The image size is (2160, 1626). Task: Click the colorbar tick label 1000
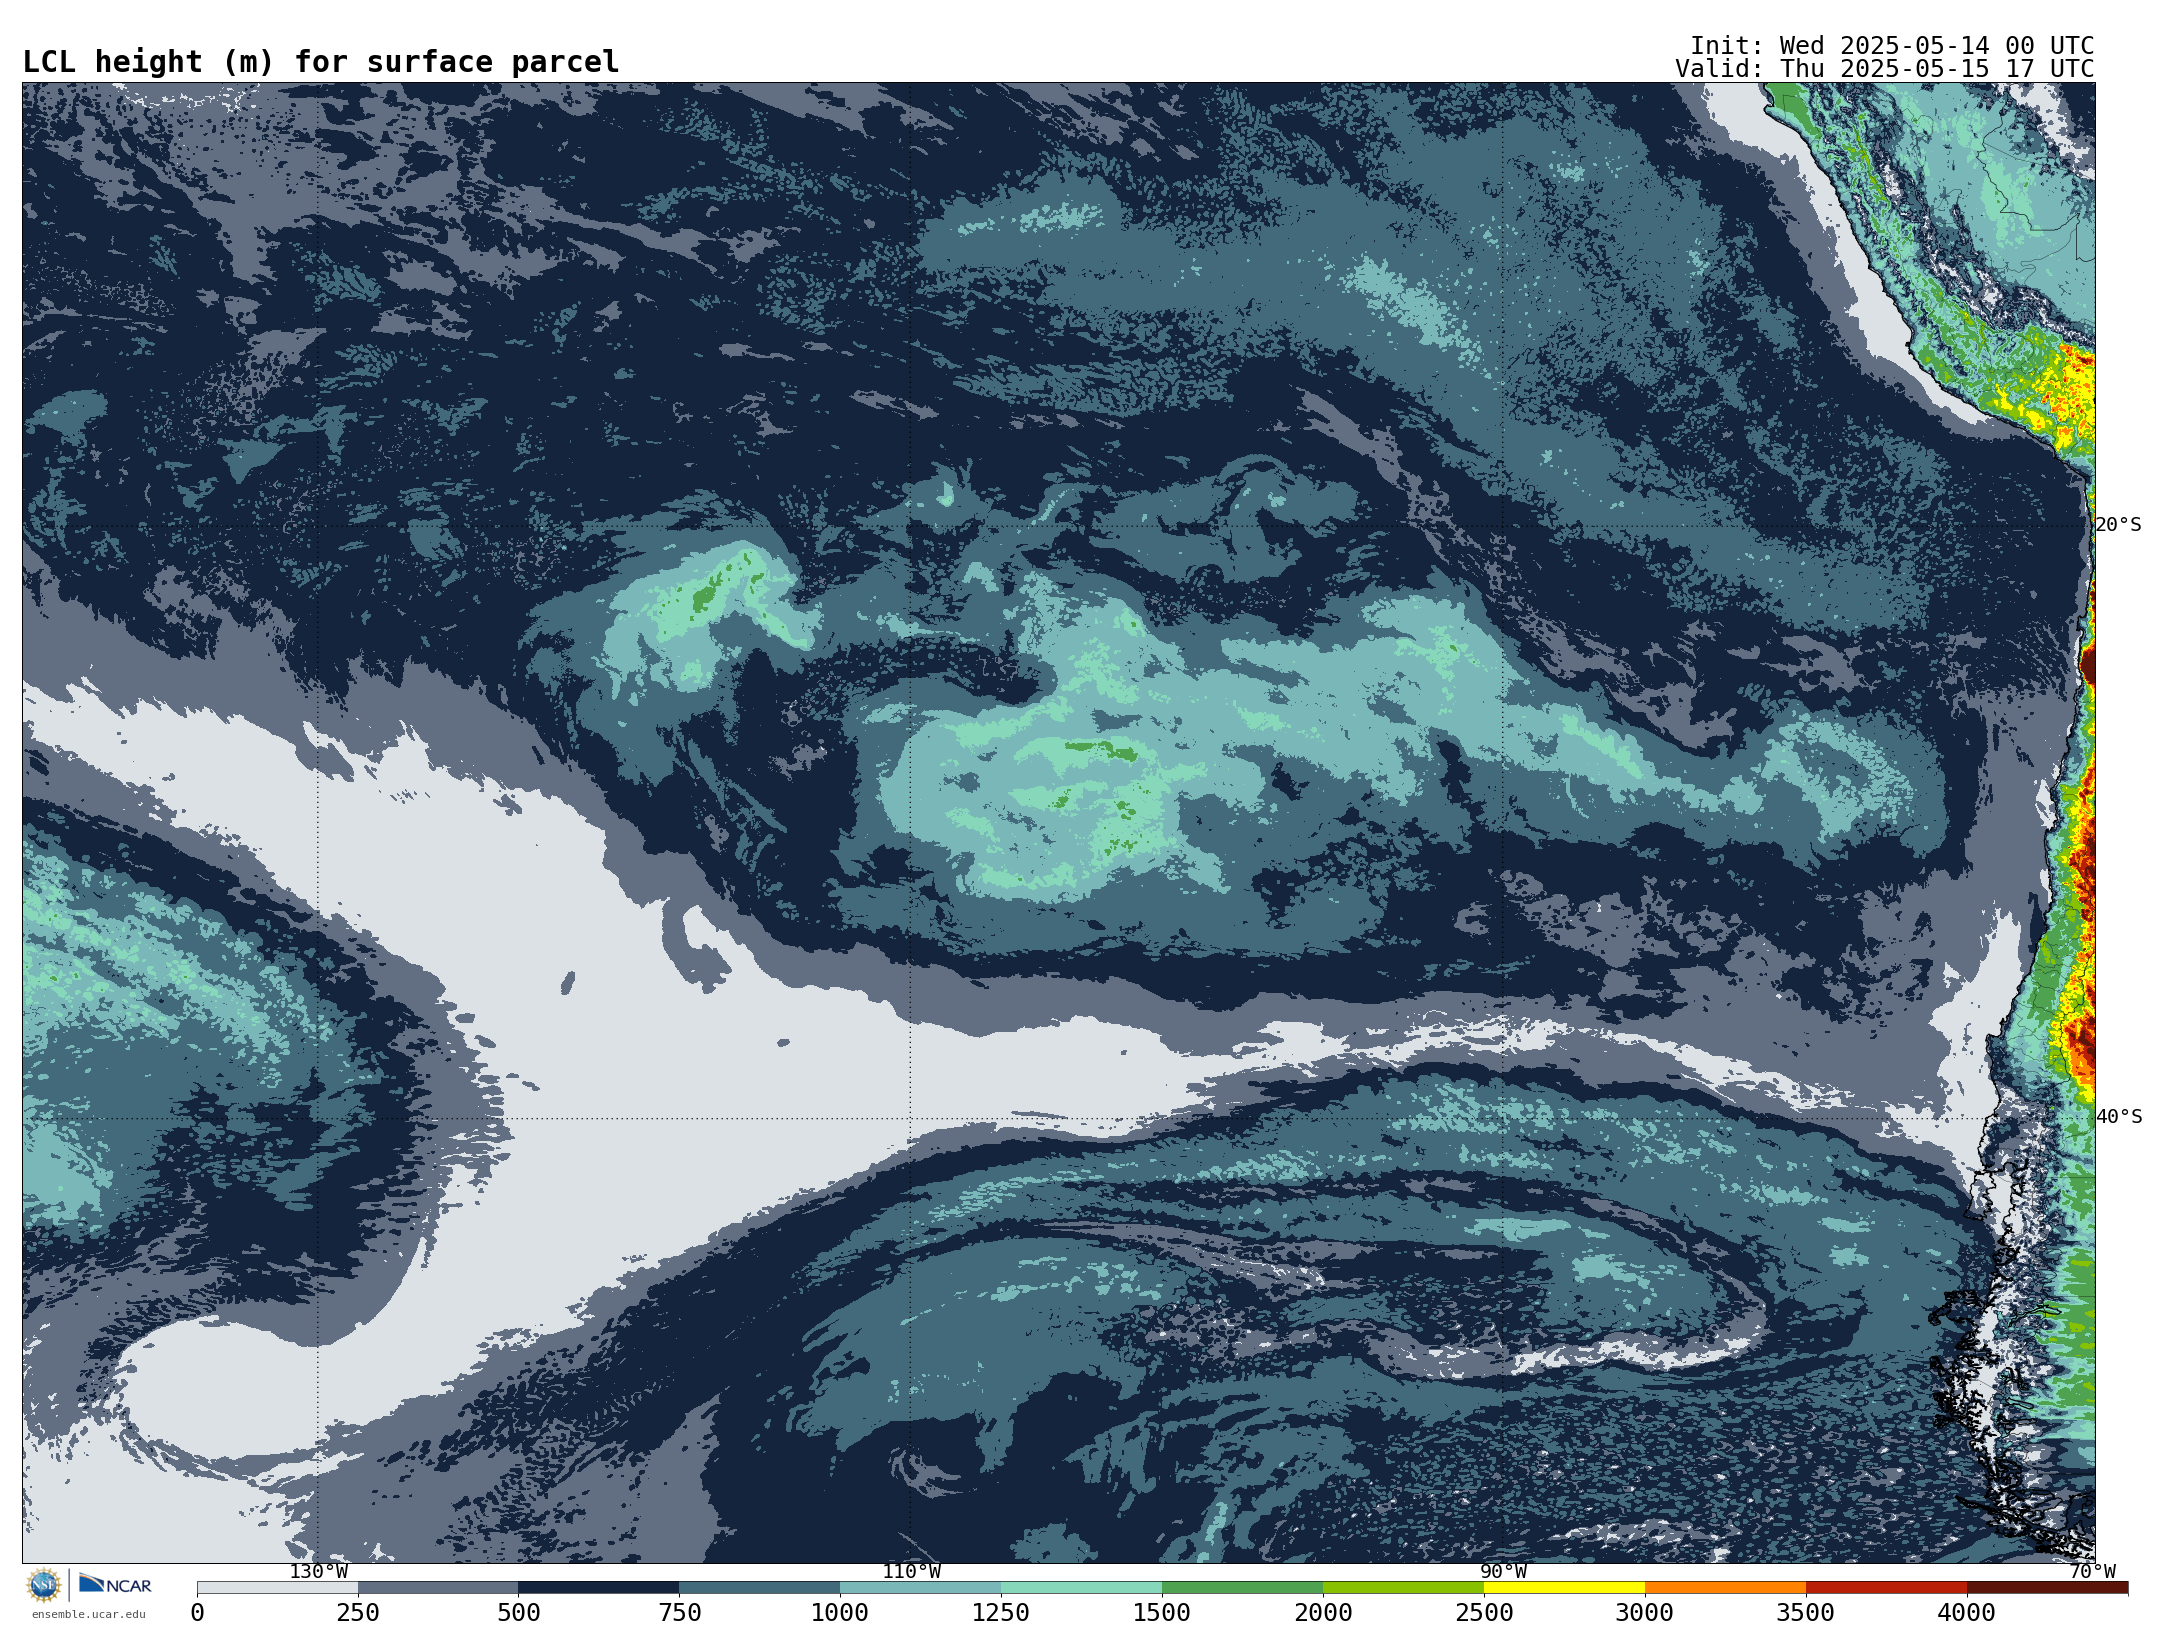pyautogui.click(x=840, y=1613)
